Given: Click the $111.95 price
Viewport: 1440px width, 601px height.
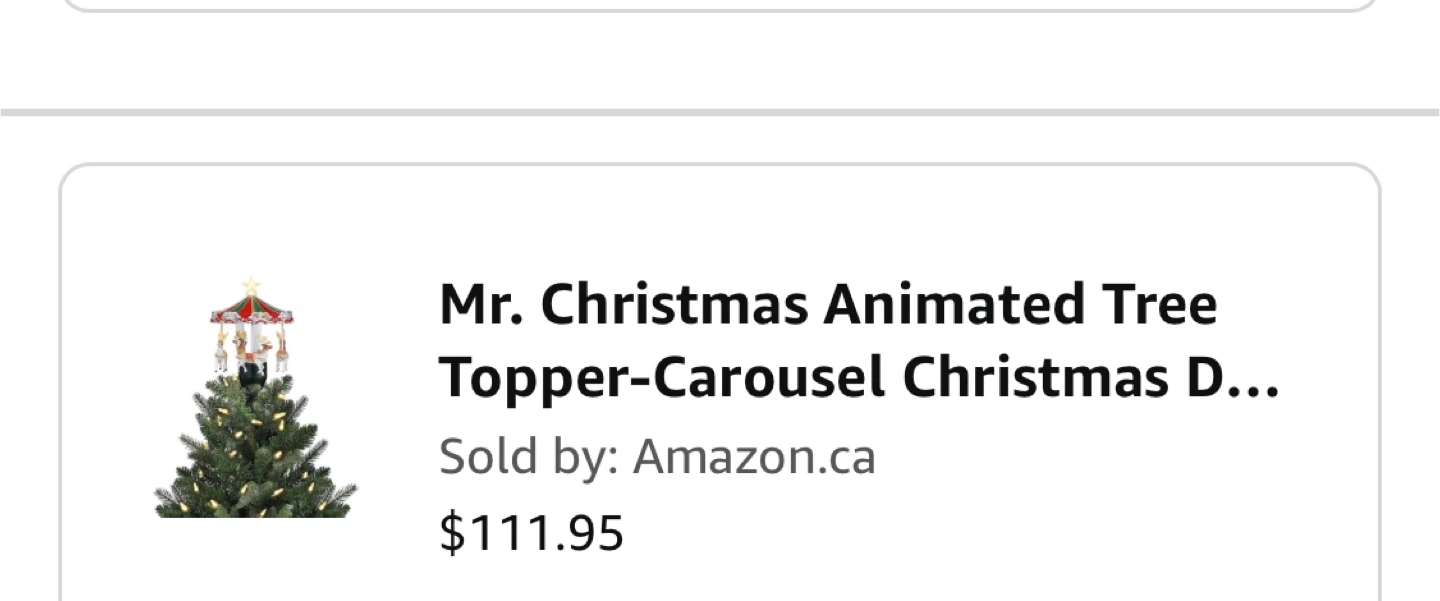Looking at the screenshot, I should tap(531, 532).
